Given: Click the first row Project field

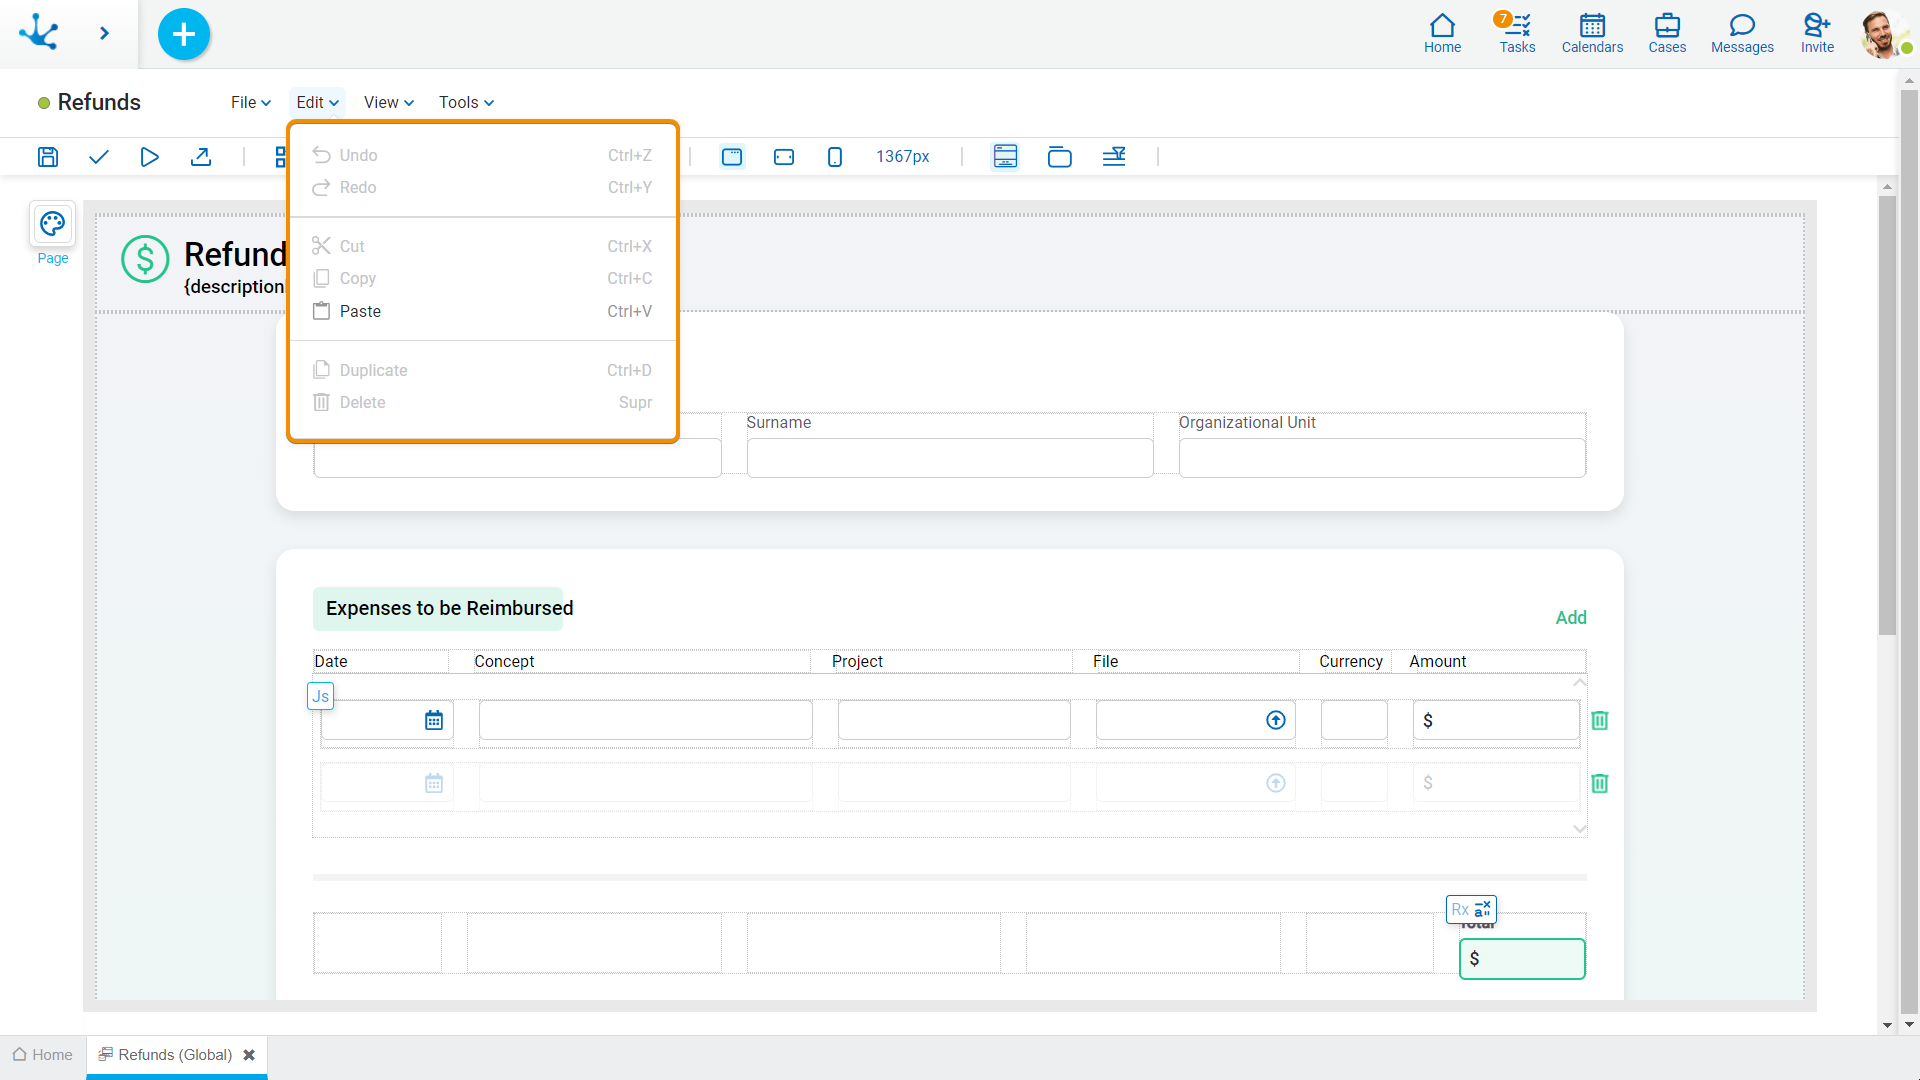Looking at the screenshot, I should click(954, 720).
